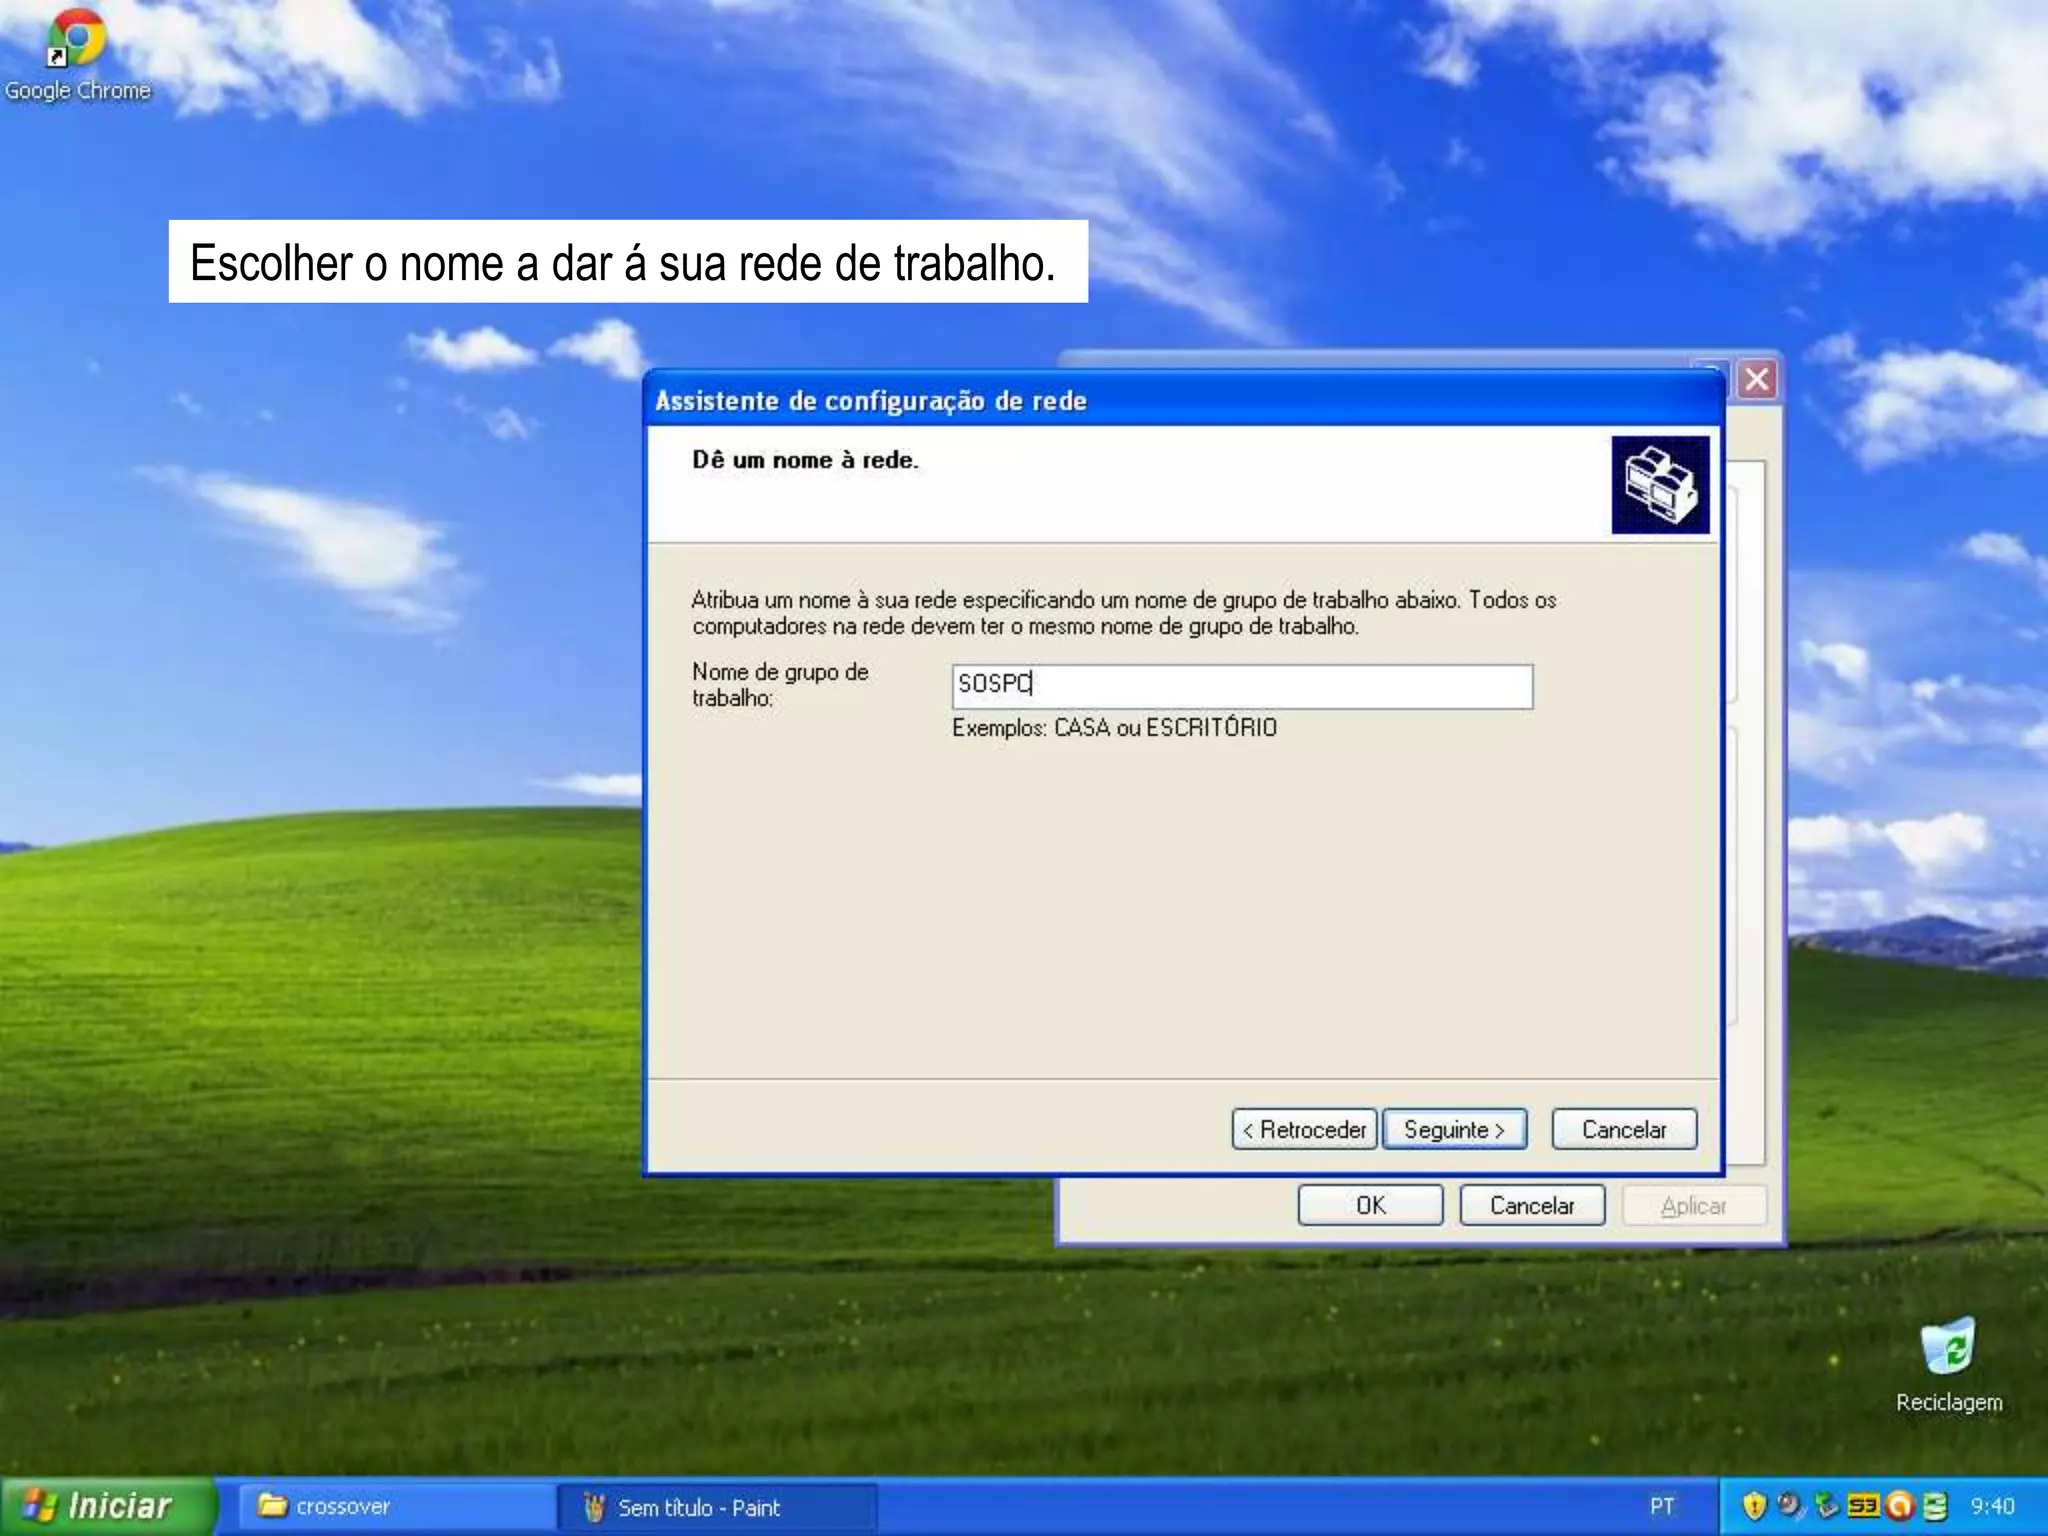Select the Reciclagem recycle bin icon
Viewport: 2048px width, 1536px height.
click(1948, 1364)
